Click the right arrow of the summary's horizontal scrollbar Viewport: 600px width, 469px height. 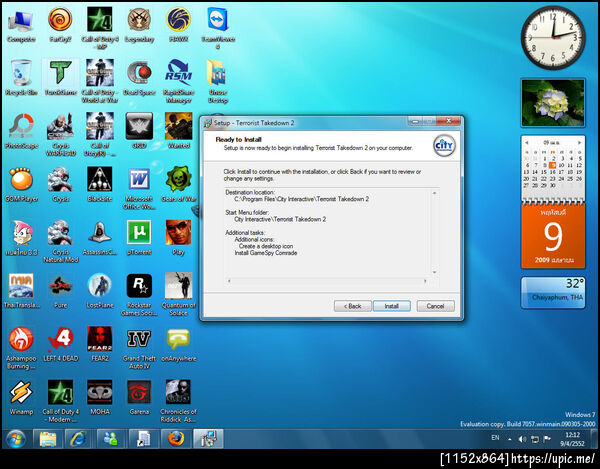tap(425, 281)
